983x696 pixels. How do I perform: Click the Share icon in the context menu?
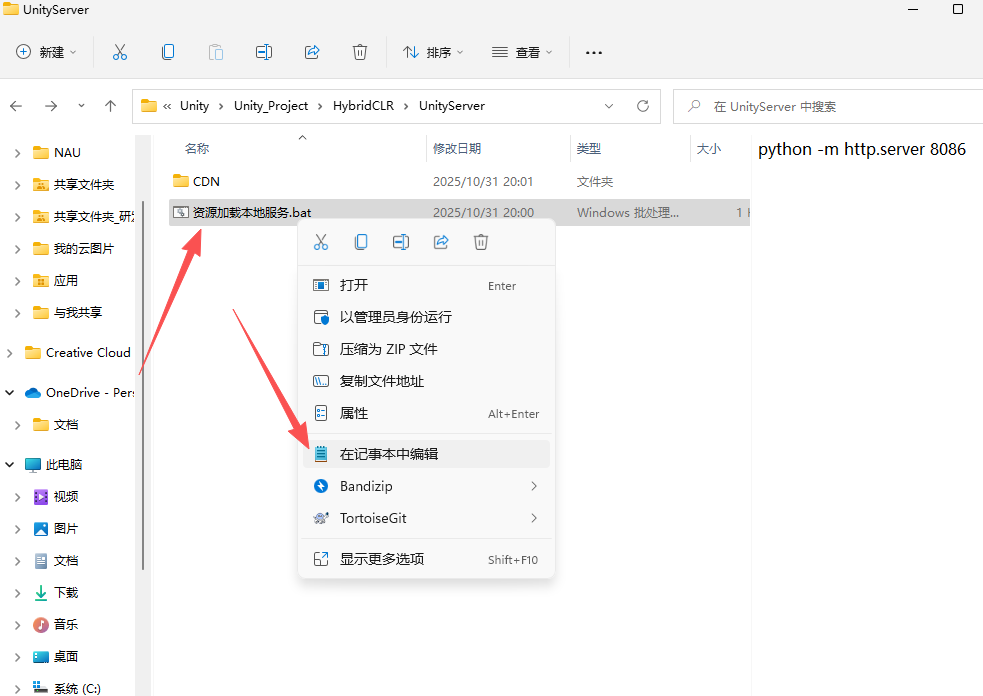pos(441,242)
